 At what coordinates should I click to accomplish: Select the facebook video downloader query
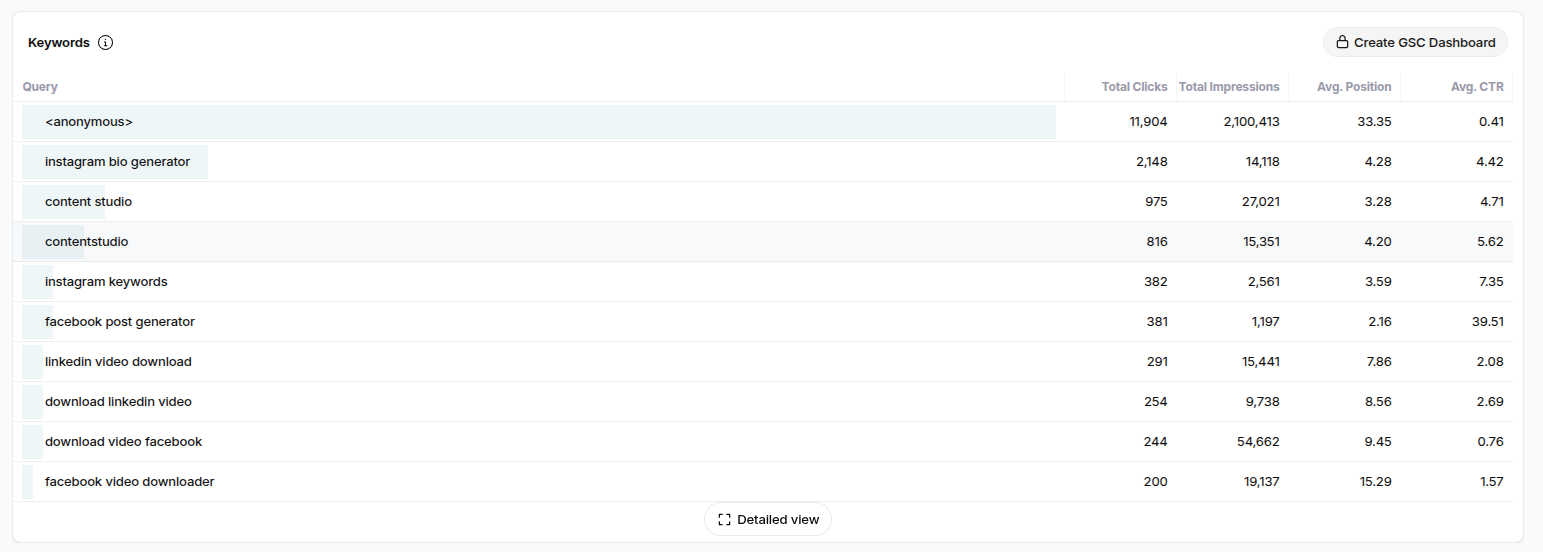pos(129,482)
